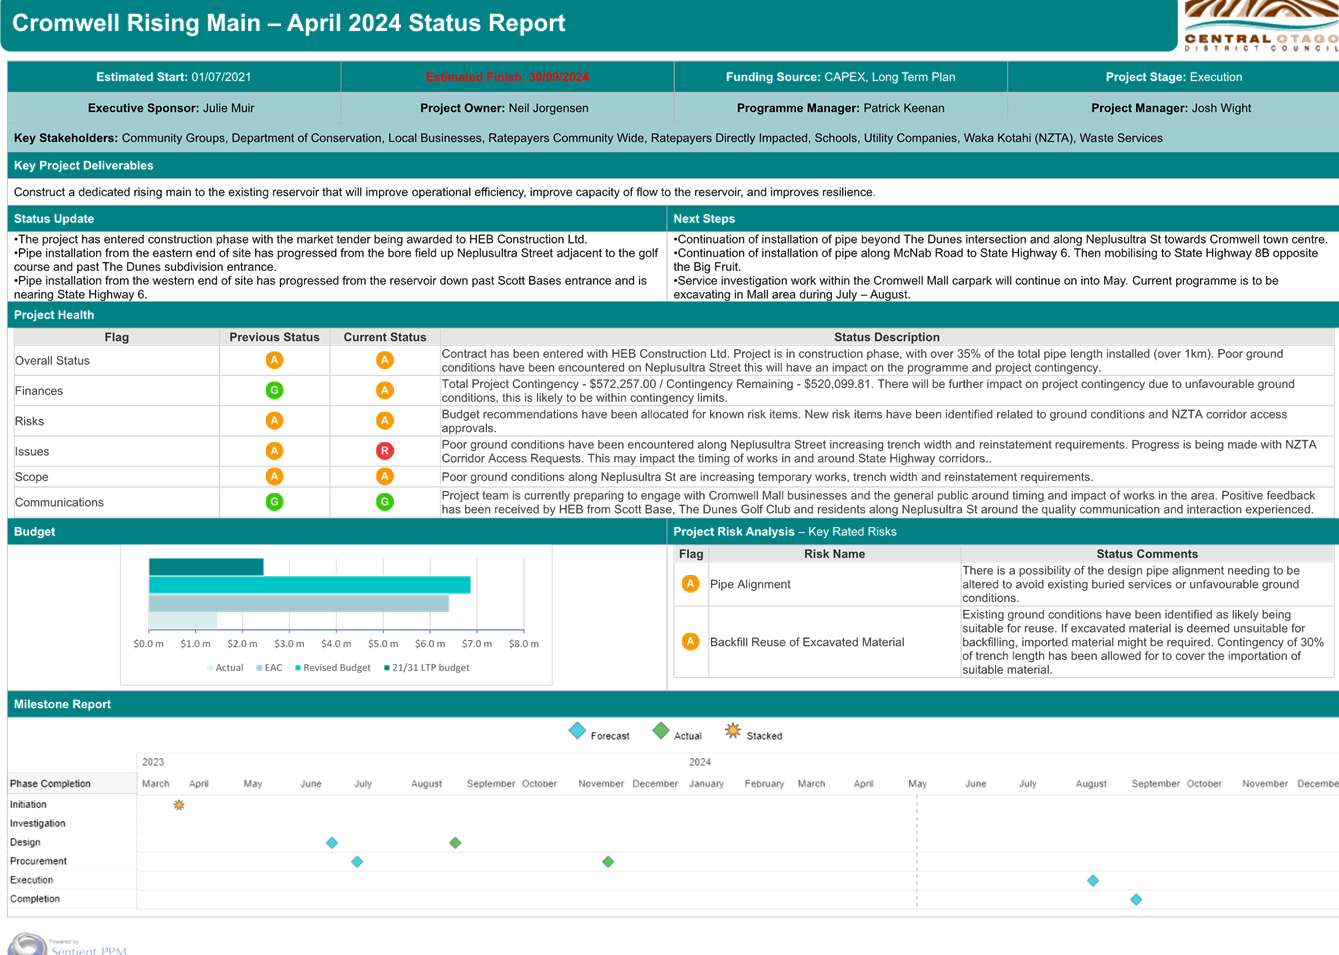Click the EAC chart bar
Screen dimensions: 1339x955
(x=299, y=603)
